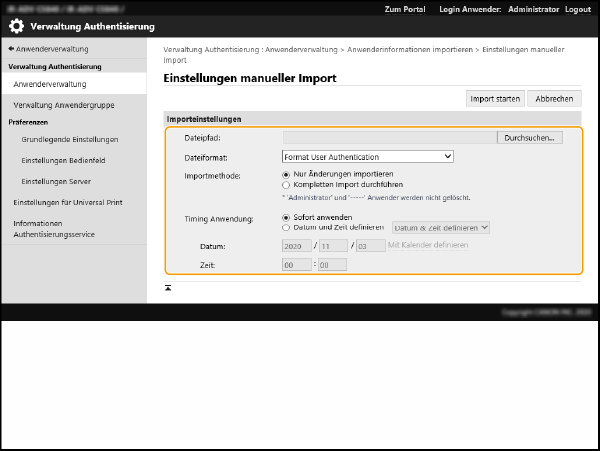Viewport: 600px width, 451px height.
Task: Open the Dateiformat dropdown
Action: 368,156
